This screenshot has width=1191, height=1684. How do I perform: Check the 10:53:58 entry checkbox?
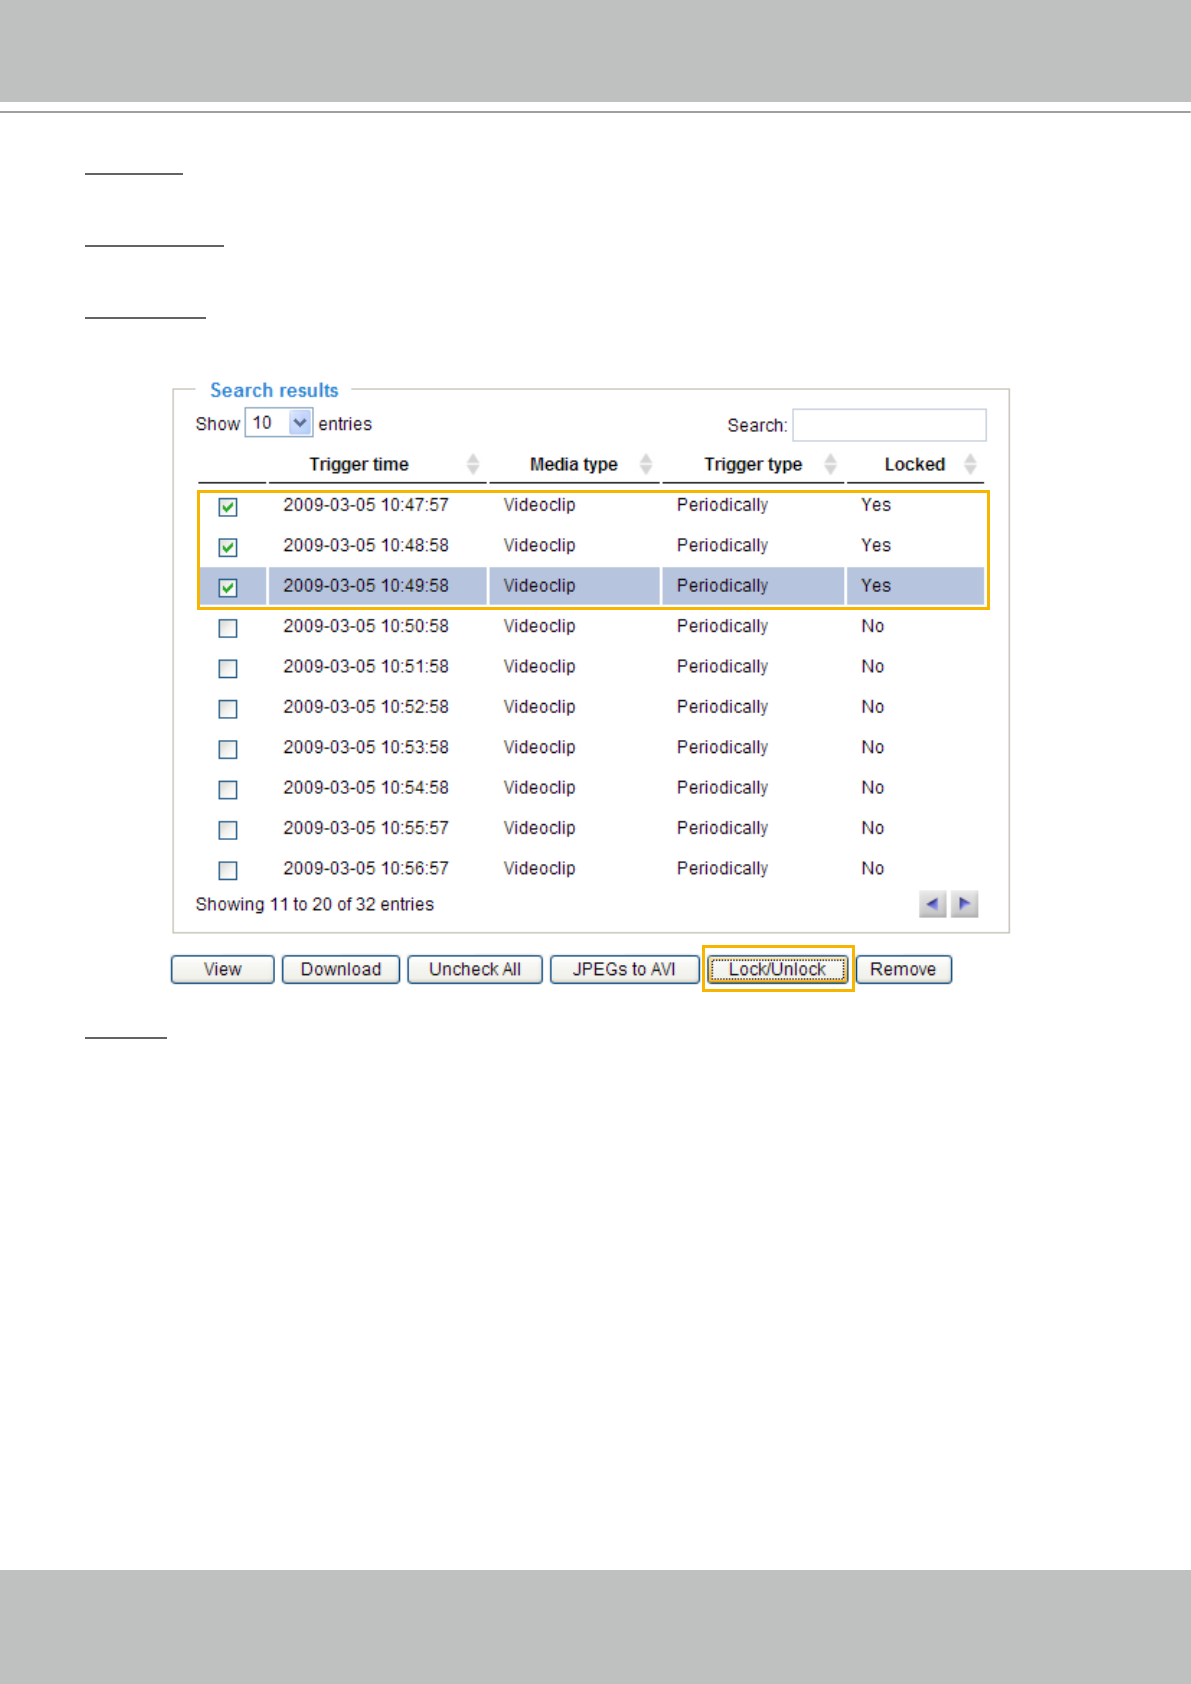pos(228,749)
